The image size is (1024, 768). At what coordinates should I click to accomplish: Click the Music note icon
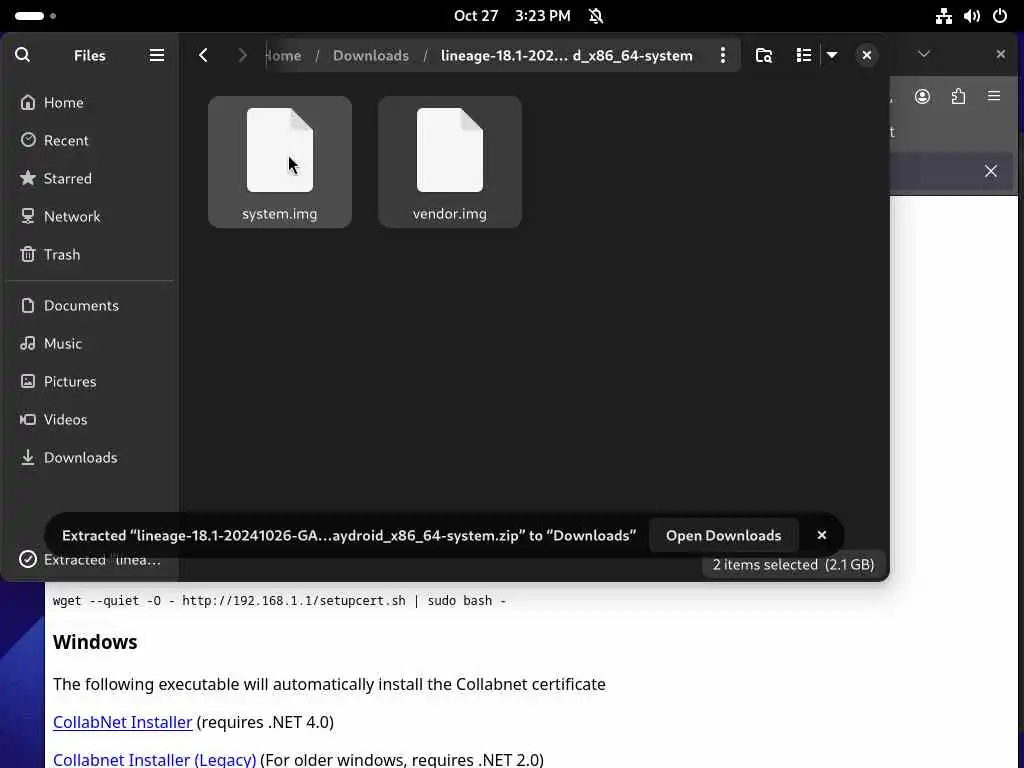[27, 343]
